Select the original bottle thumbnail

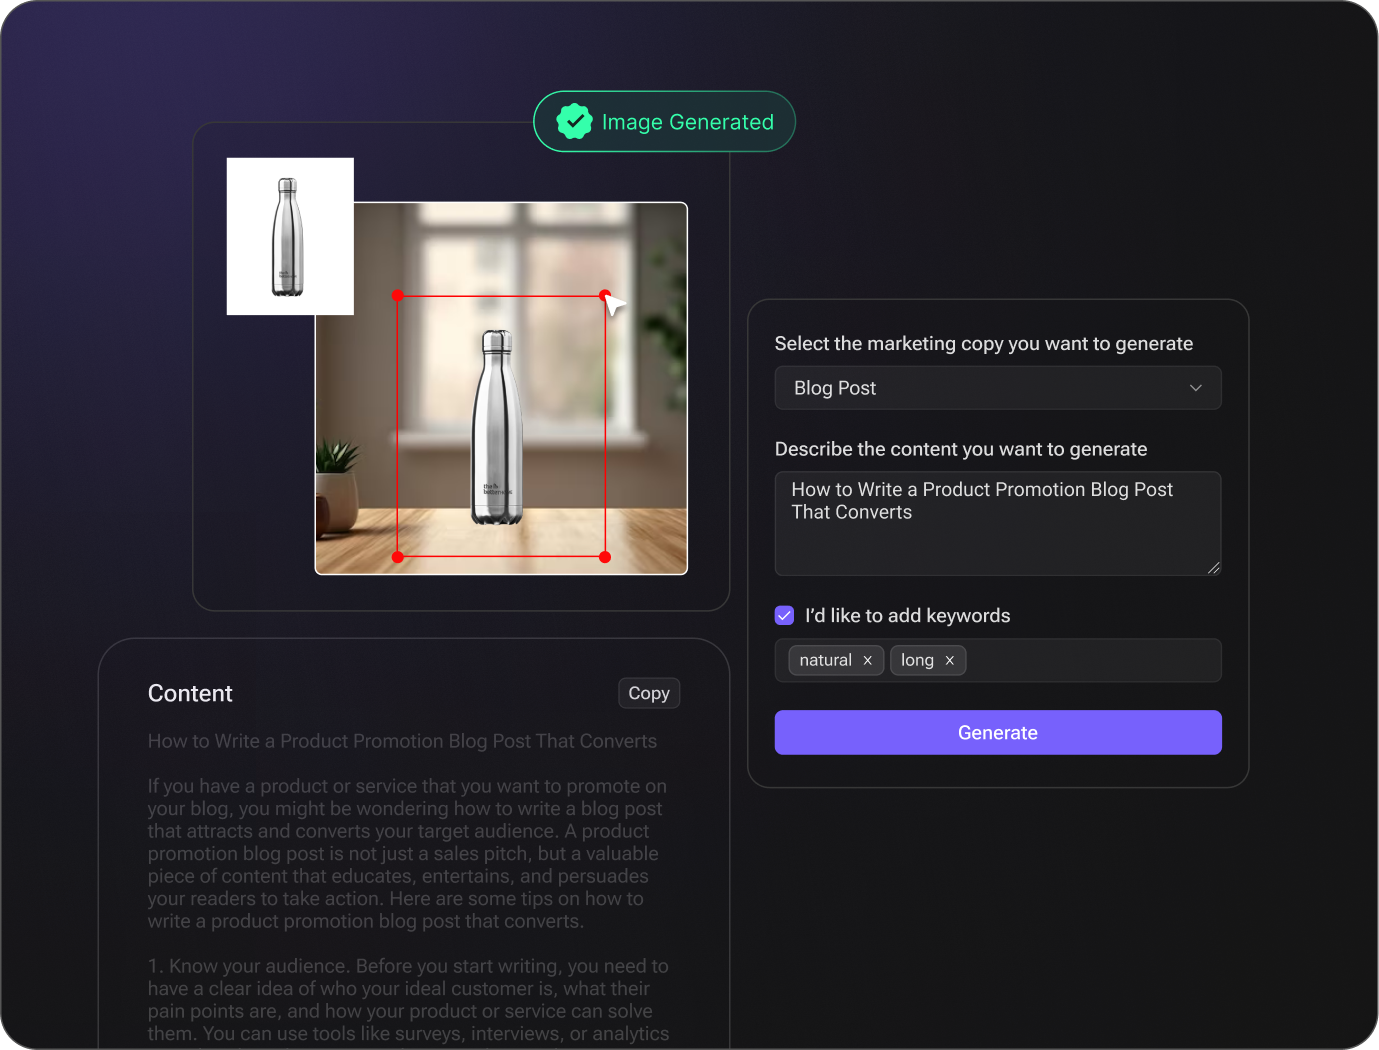(x=290, y=236)
